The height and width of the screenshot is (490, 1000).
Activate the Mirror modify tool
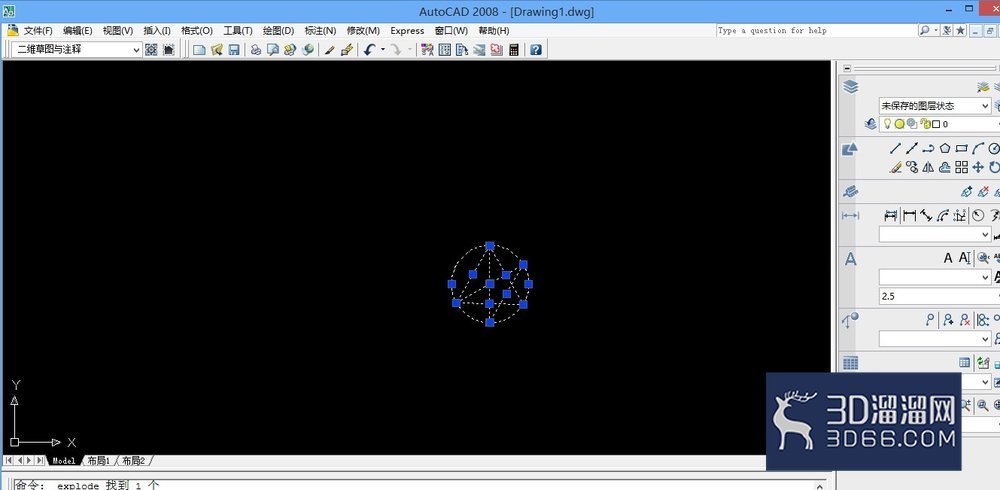(928, 167)
